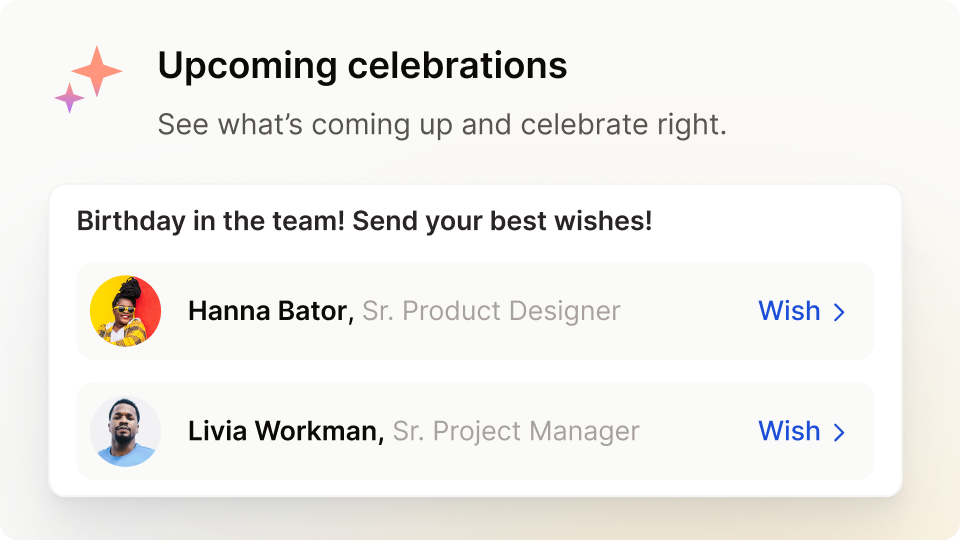The image size is (960, 541).
Task: Select the name Livia Workman
Action: (285, 431)
